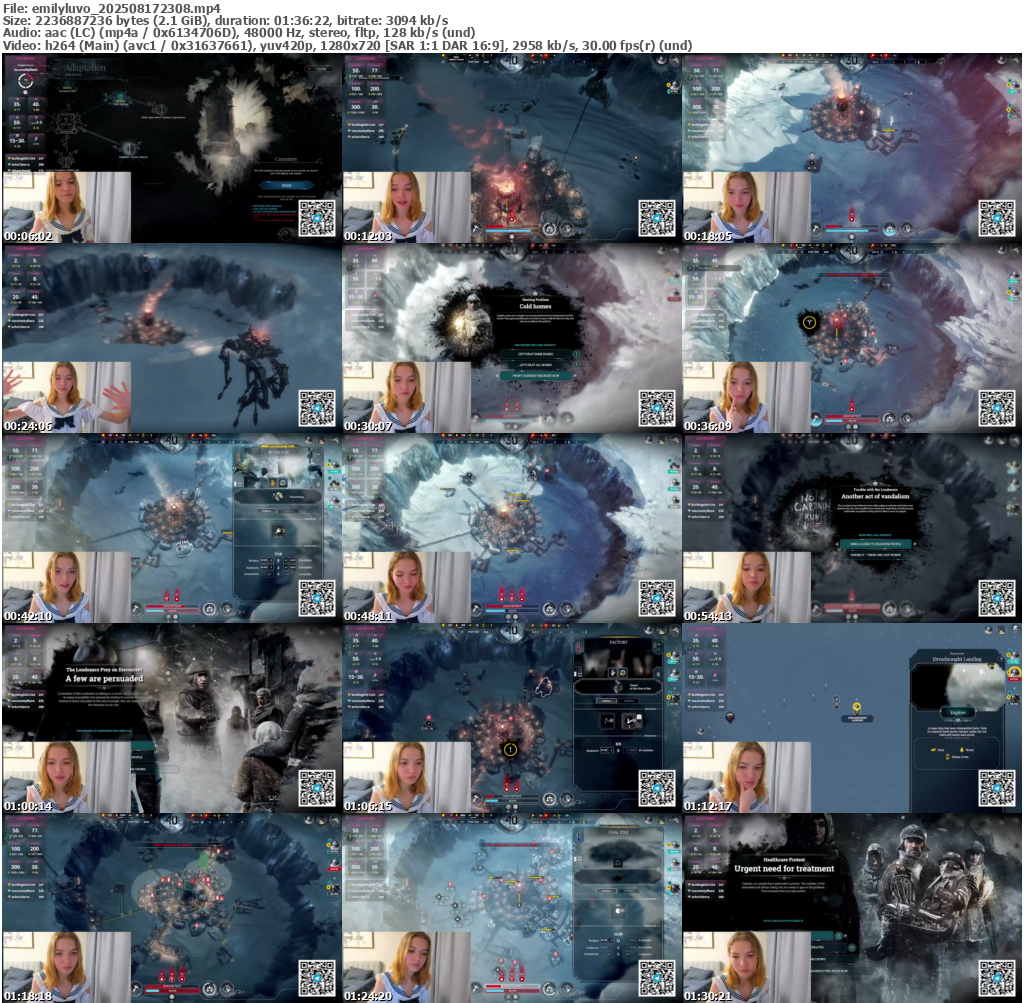The height and width of the screenshot is (1003, 1024).
Task: Open the frame stamped 01:00:14
Action: [x=172, y=718]
